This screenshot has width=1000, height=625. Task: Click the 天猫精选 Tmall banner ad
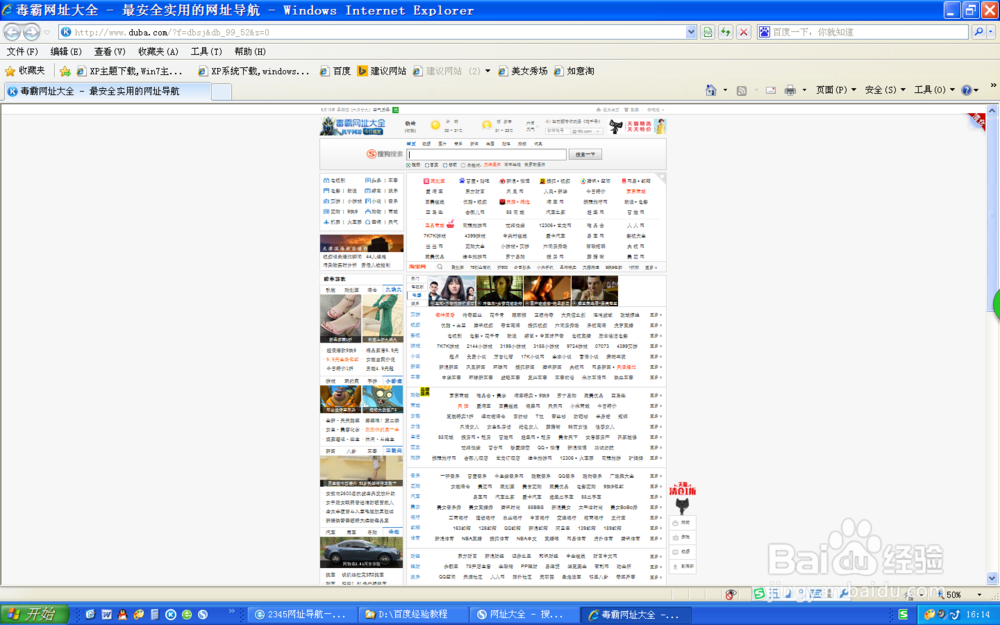[x=638, y=126]
